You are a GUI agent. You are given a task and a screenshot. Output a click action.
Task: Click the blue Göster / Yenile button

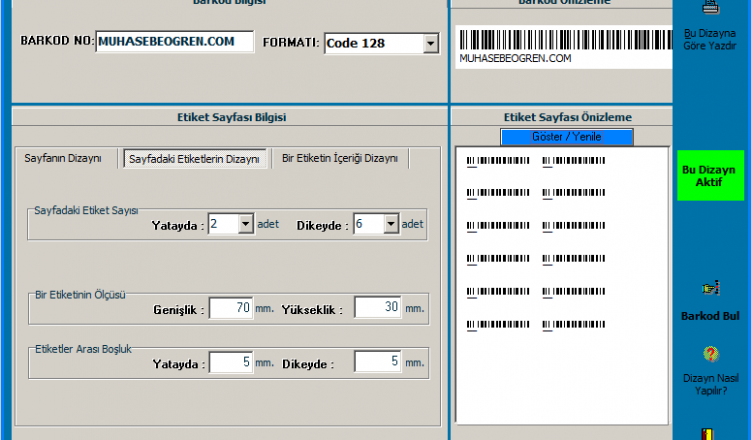click(x=566, y=137)
